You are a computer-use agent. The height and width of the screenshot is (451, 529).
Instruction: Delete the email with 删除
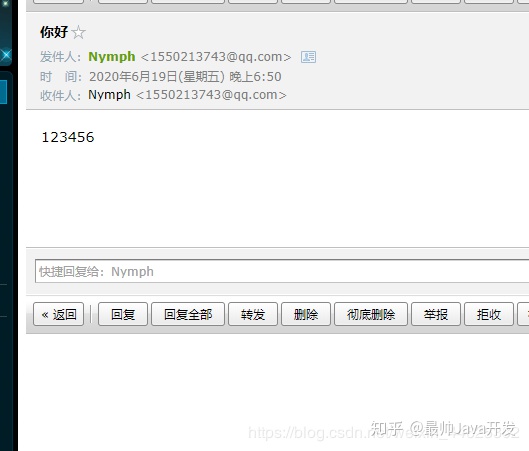pyautogui.click(x=306, y=314)
